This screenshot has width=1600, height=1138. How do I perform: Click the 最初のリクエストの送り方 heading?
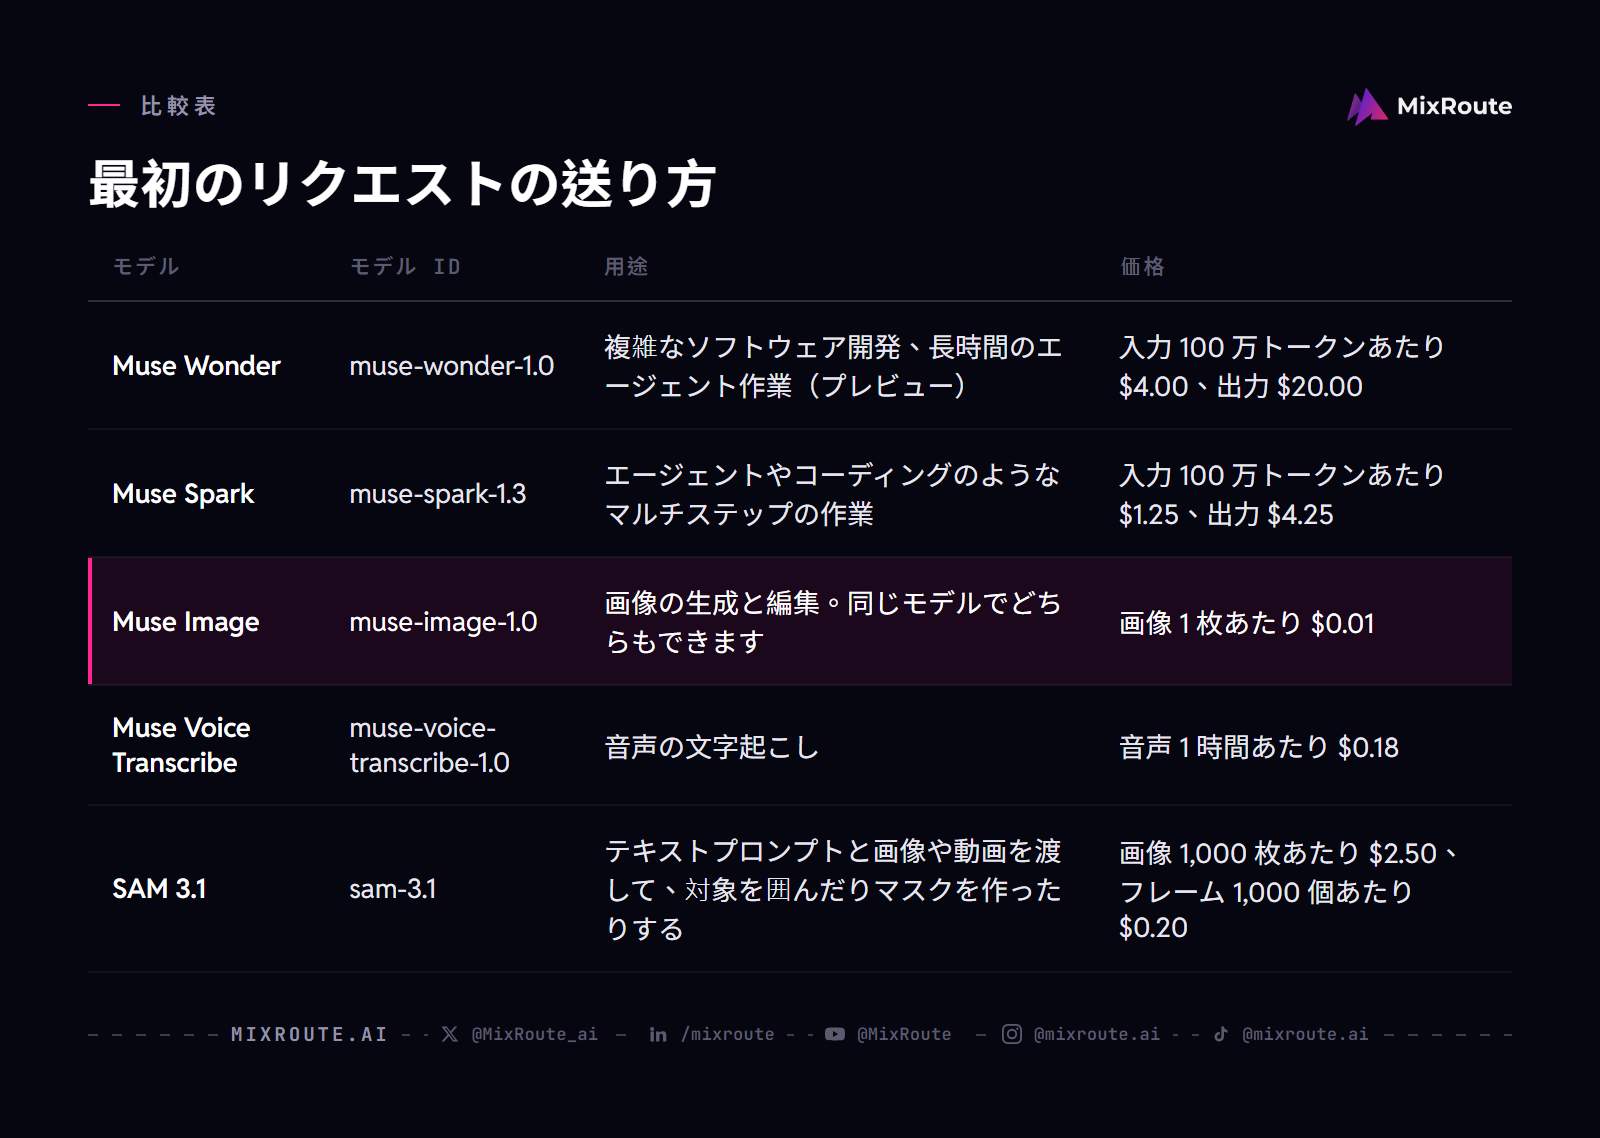402,184
